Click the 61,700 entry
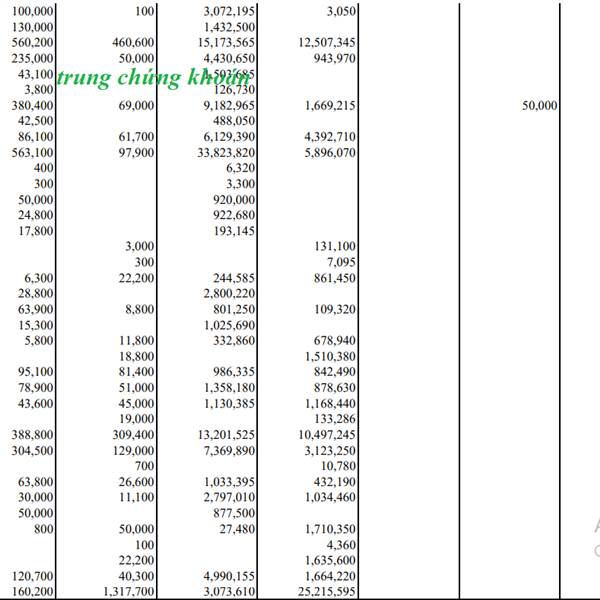The width and height of the screenshot is (600, 600). point(136,137)
